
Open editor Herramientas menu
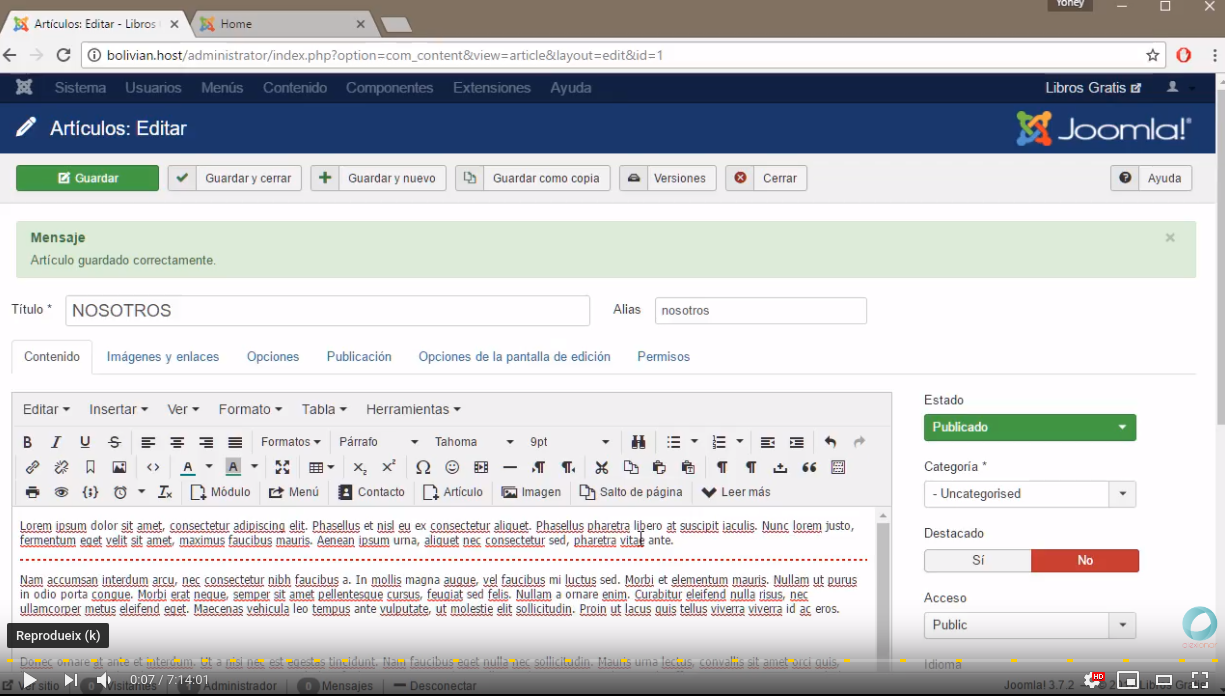point(413,409)
